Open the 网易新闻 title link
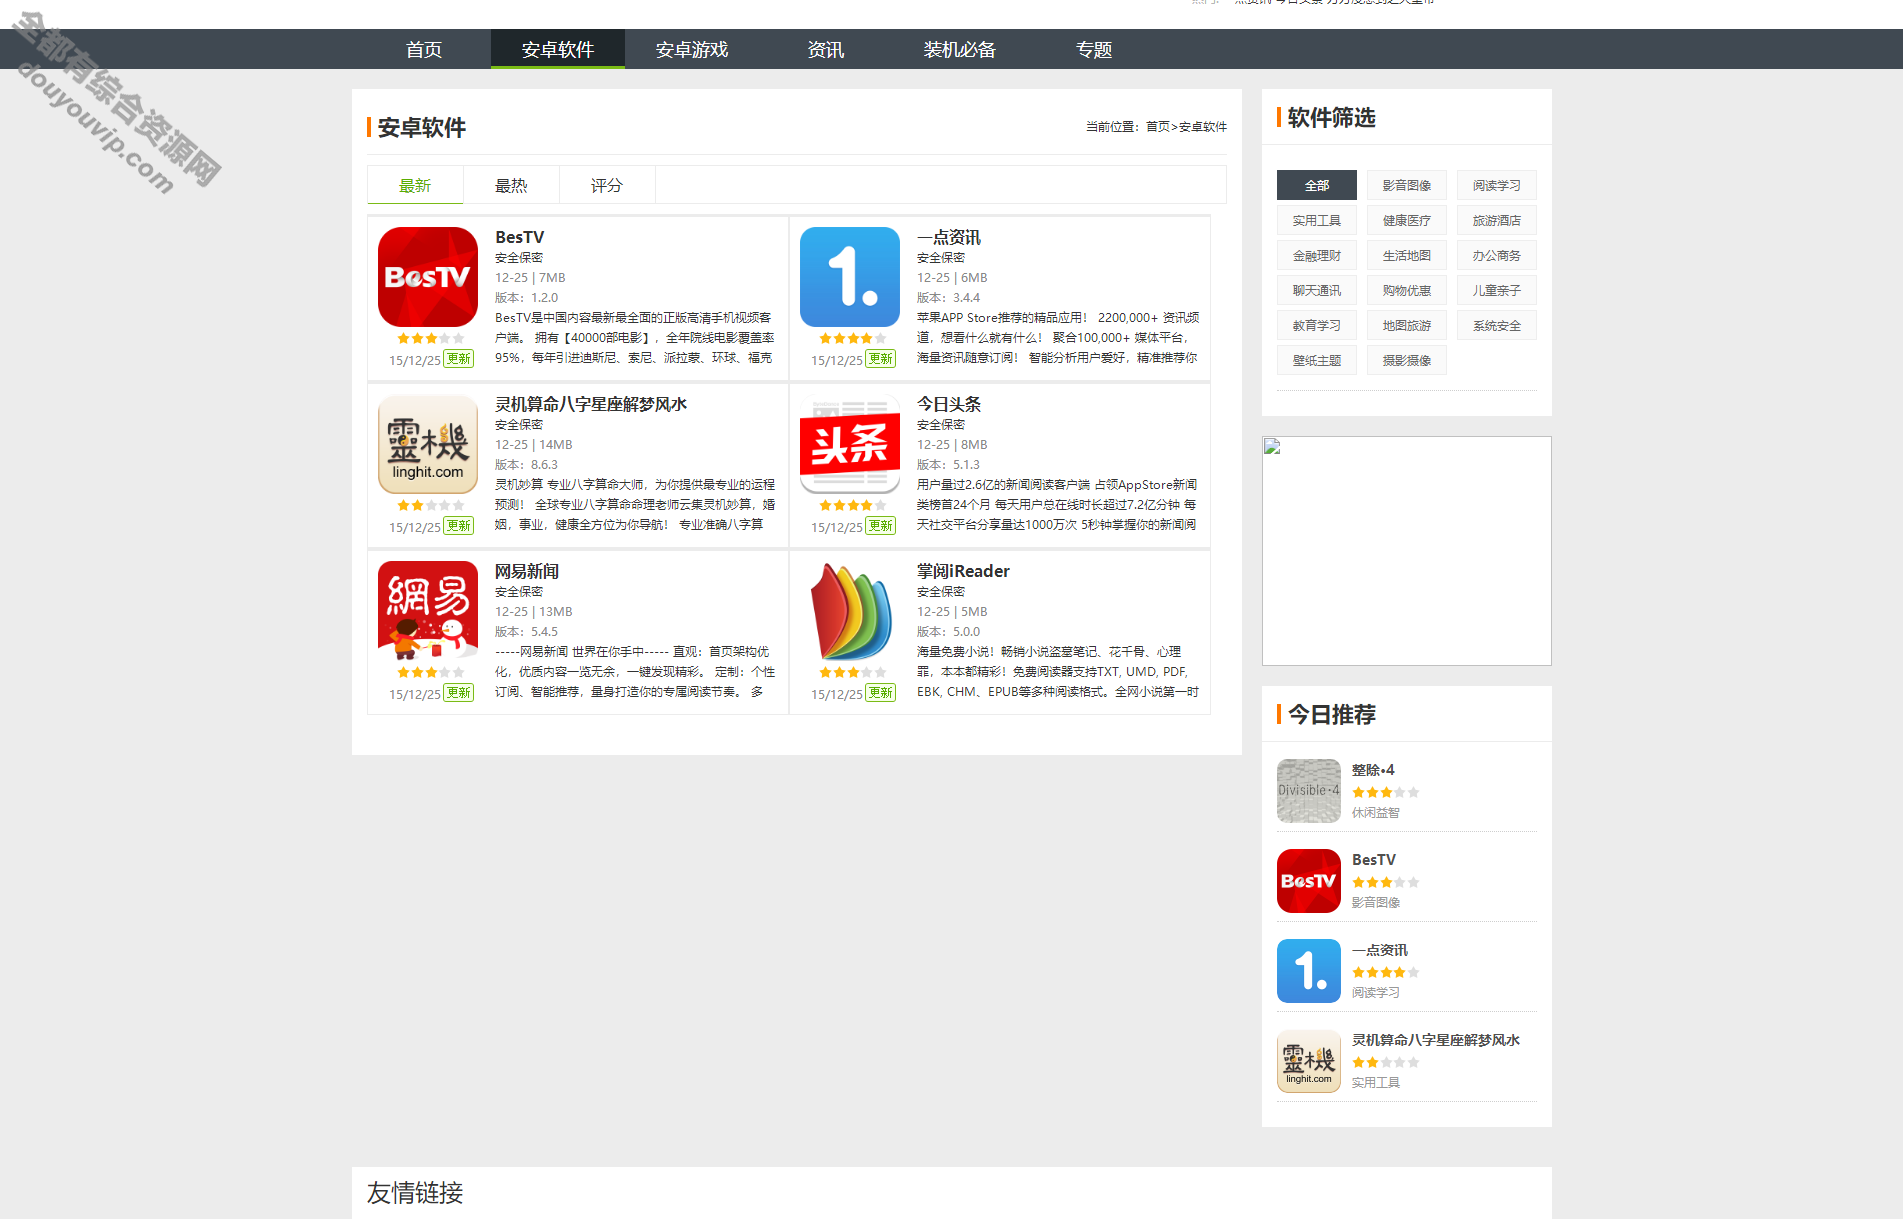 (527, 571)
